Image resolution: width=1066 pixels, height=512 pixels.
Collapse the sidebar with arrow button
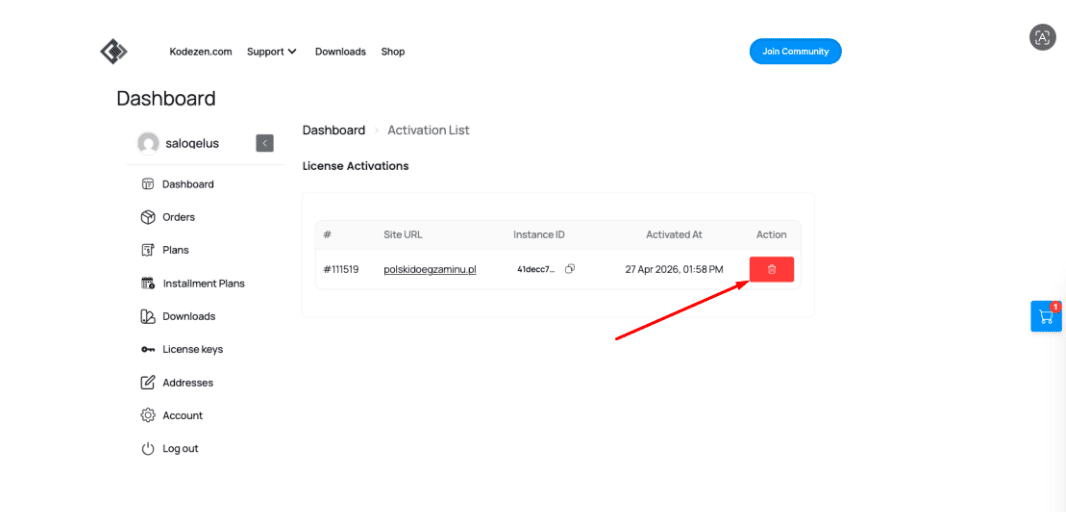tap(264, 143)
